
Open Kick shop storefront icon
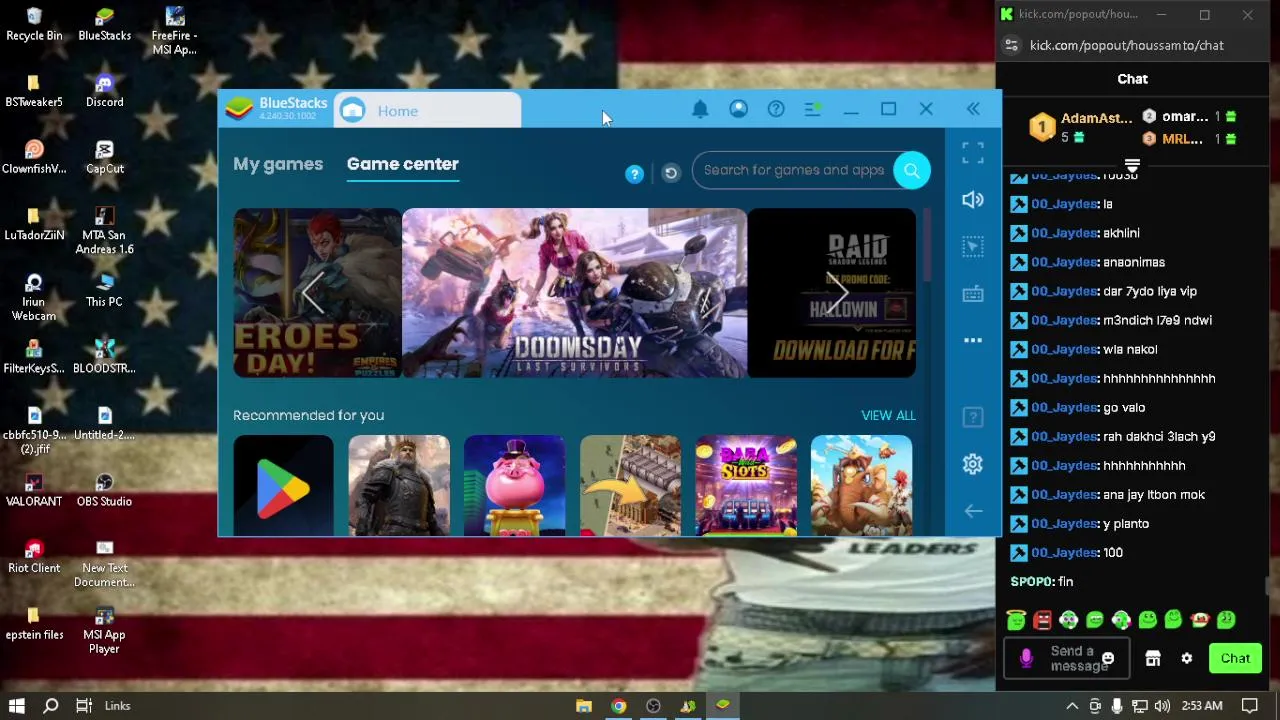click(1153, 658)
